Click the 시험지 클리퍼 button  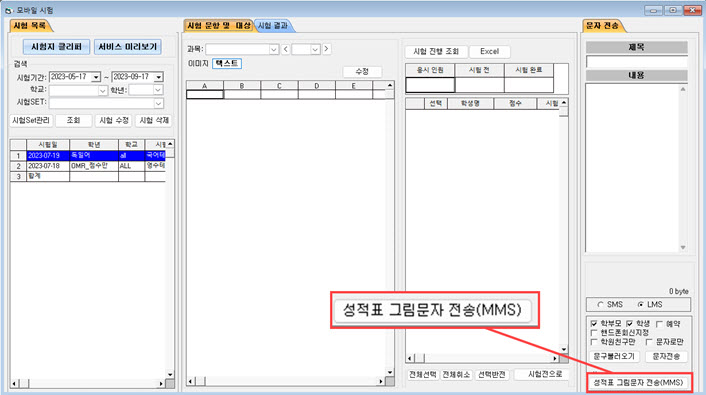pyautogui.click(x=56, y=47)
